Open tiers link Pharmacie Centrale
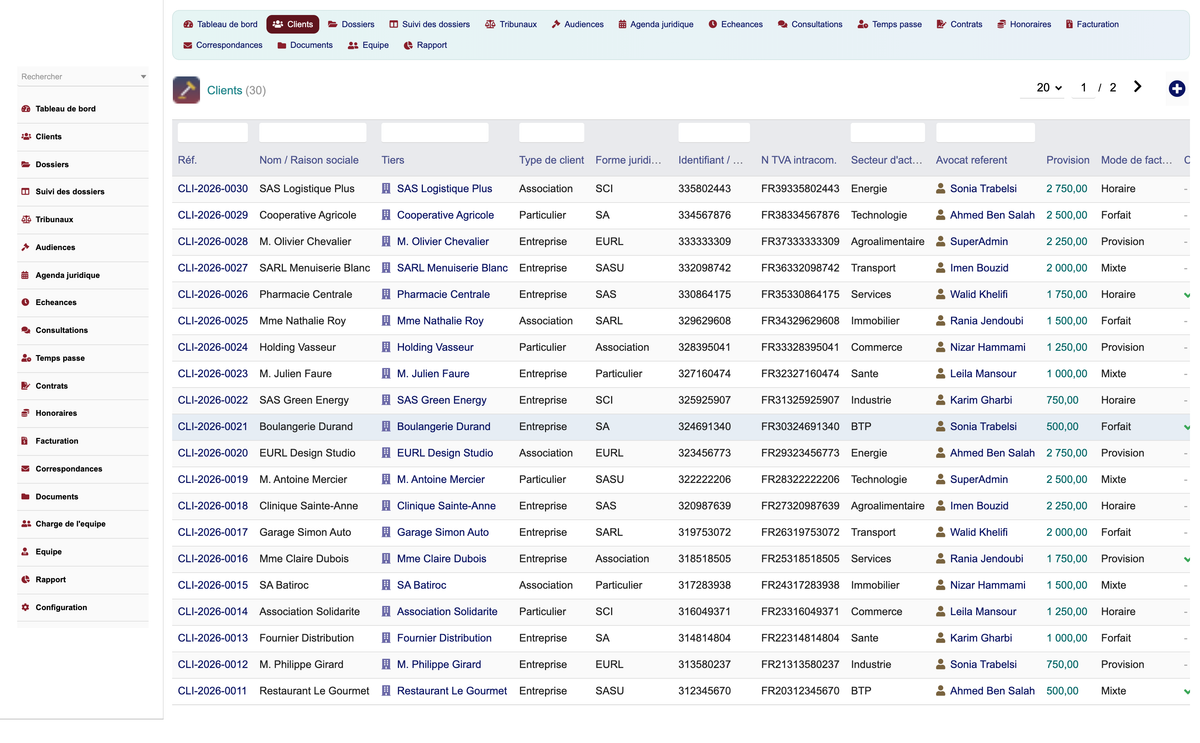 pyautogui.click(x=443, y=294)
